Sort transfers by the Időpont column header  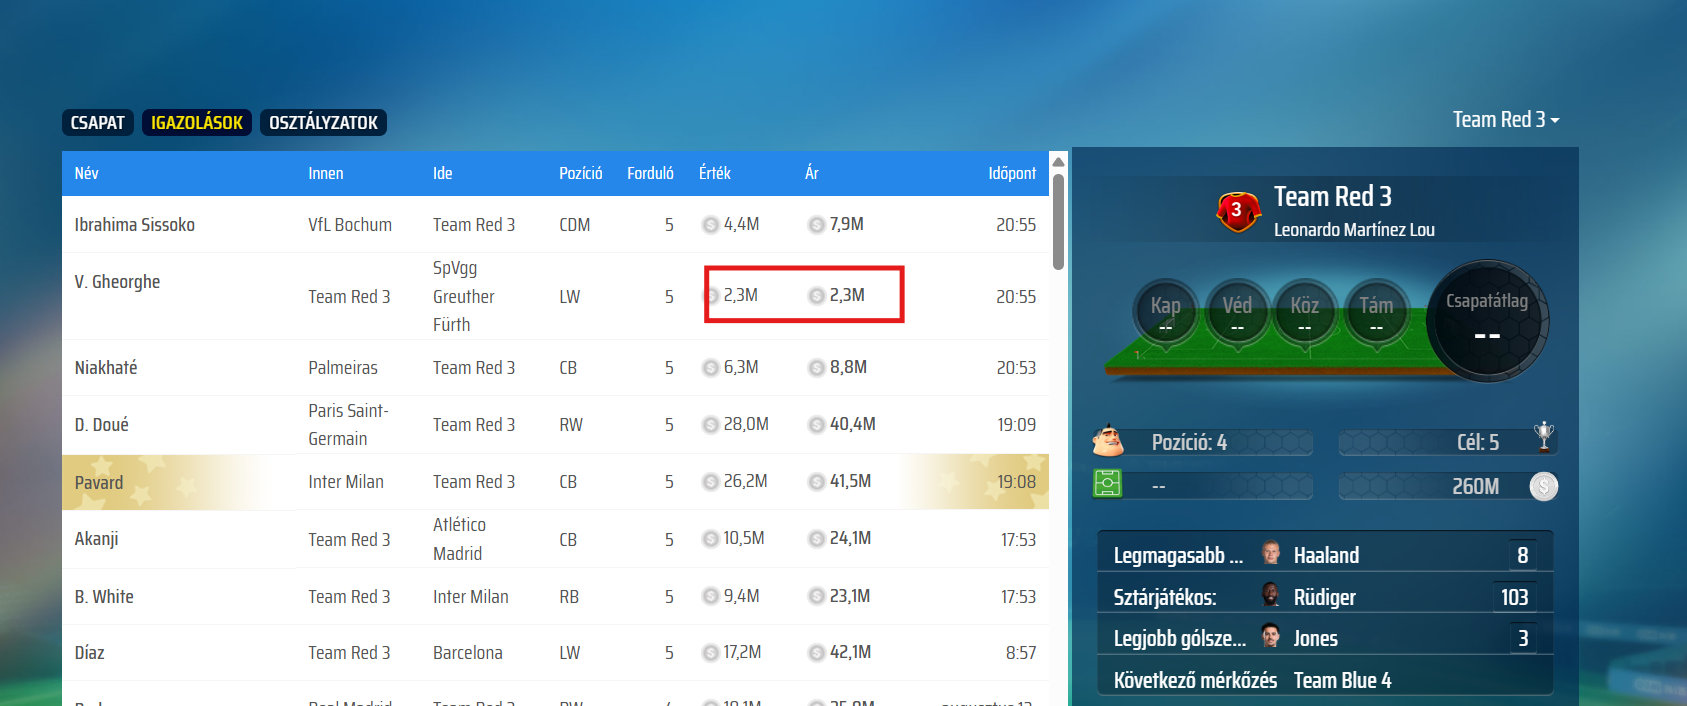point(1012,173)
